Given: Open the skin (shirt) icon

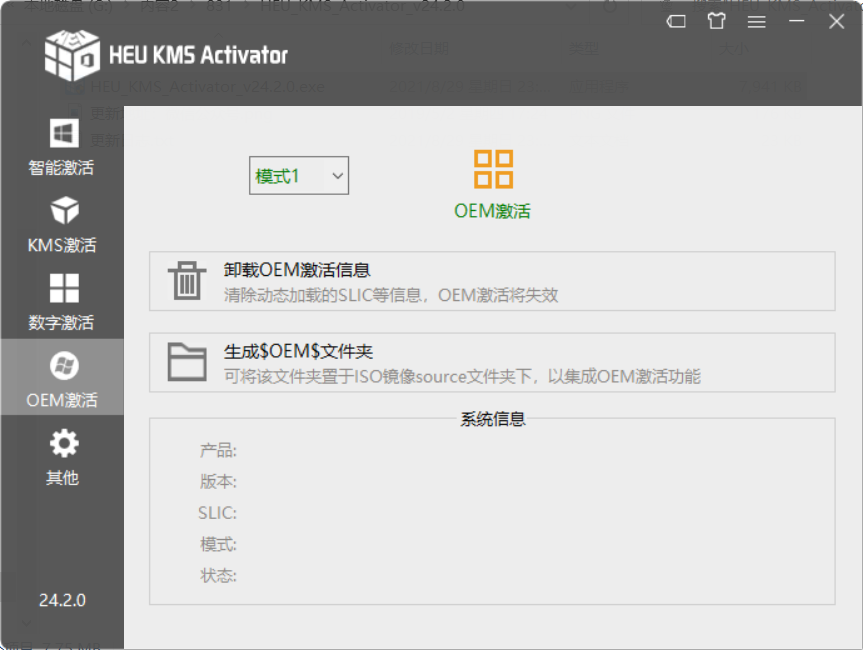Looking at the screenshot, I should (x=716, y=21).
